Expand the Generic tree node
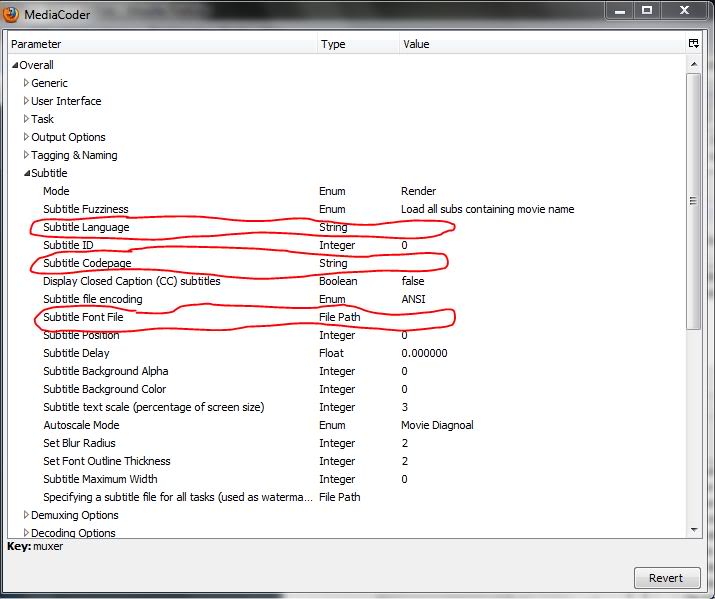The width and height of the screenshot is (715, 599). [26, 83]
